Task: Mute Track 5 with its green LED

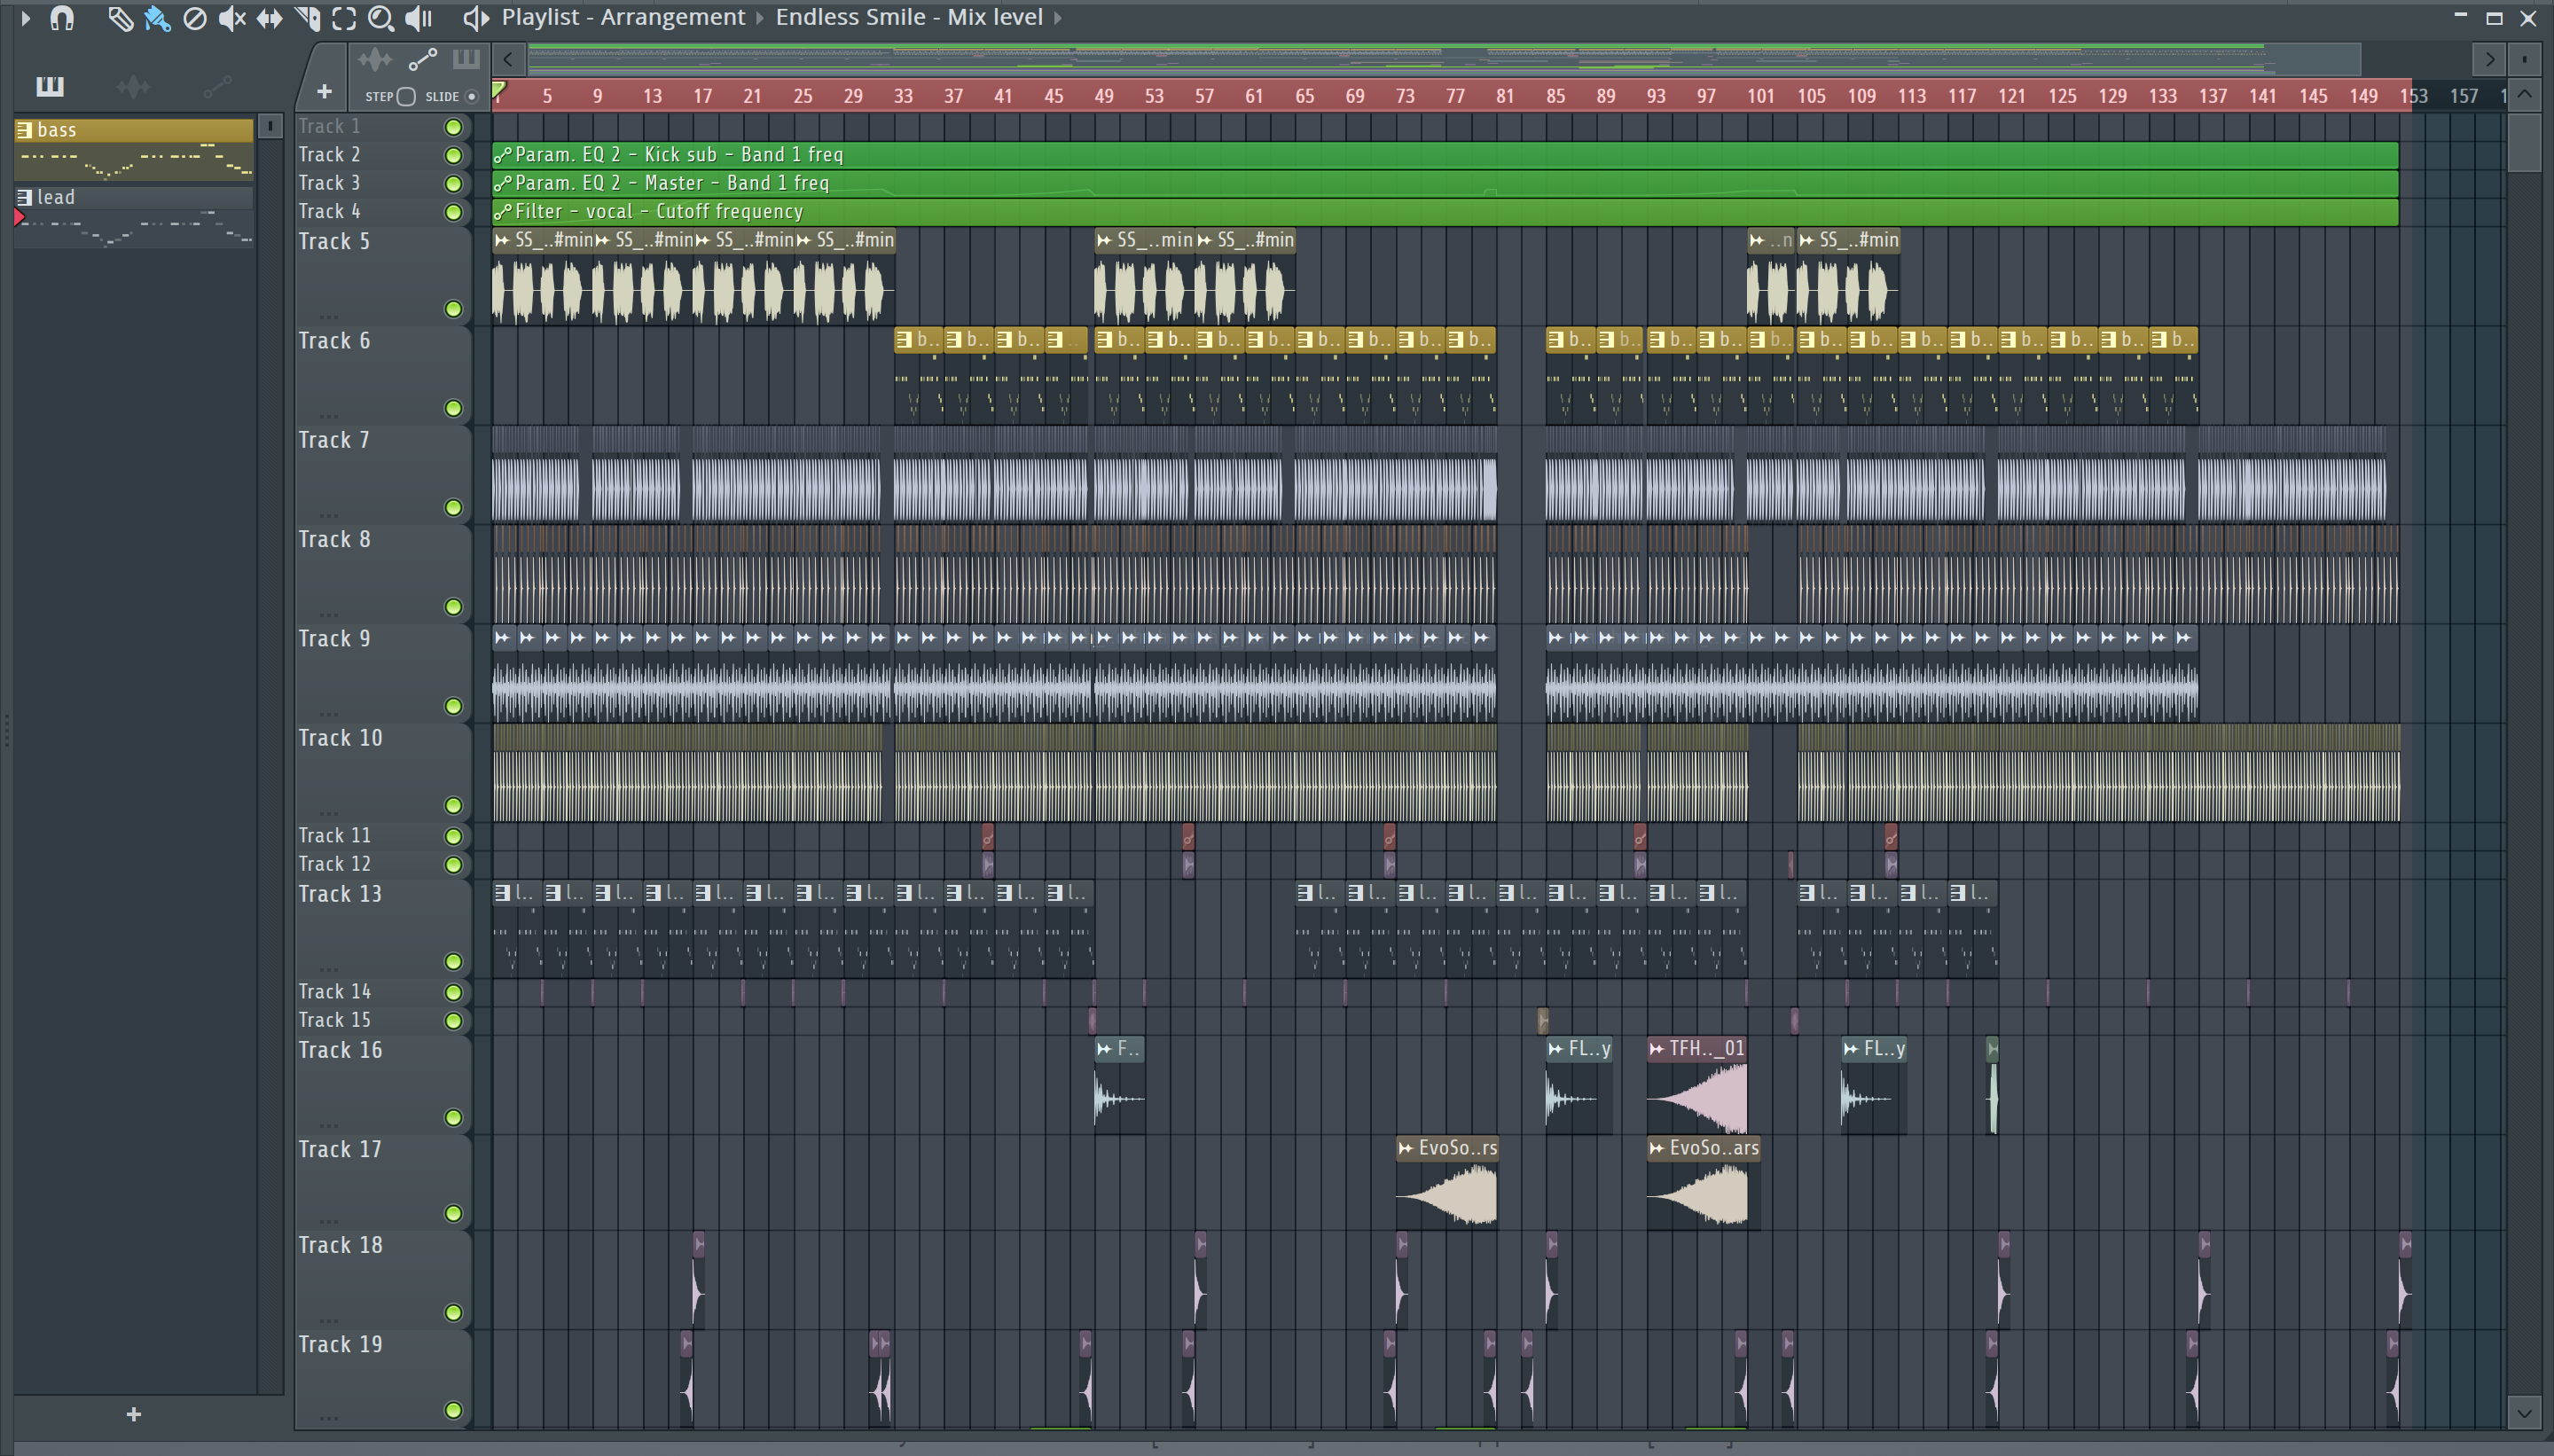Action: click(453, 309)
